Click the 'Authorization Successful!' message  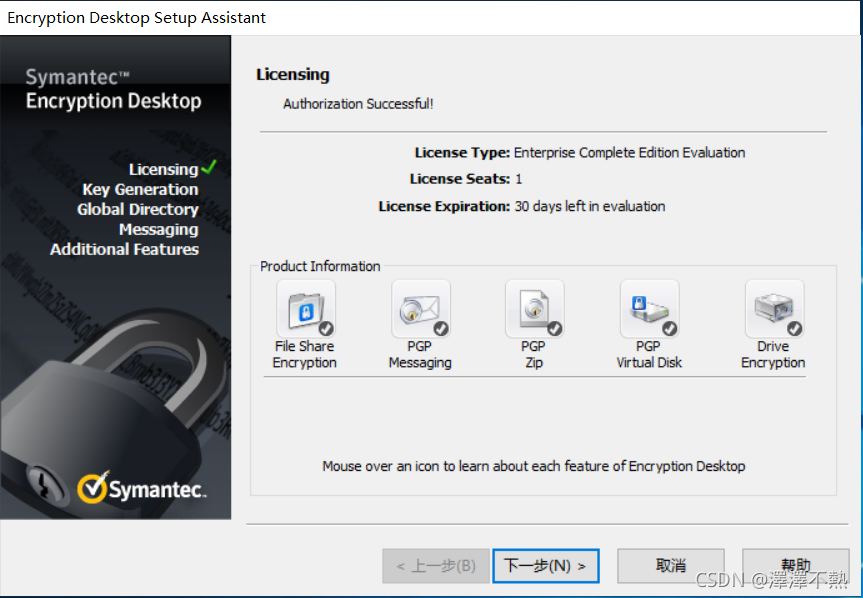pyautogui.click(x=358, y=104)
